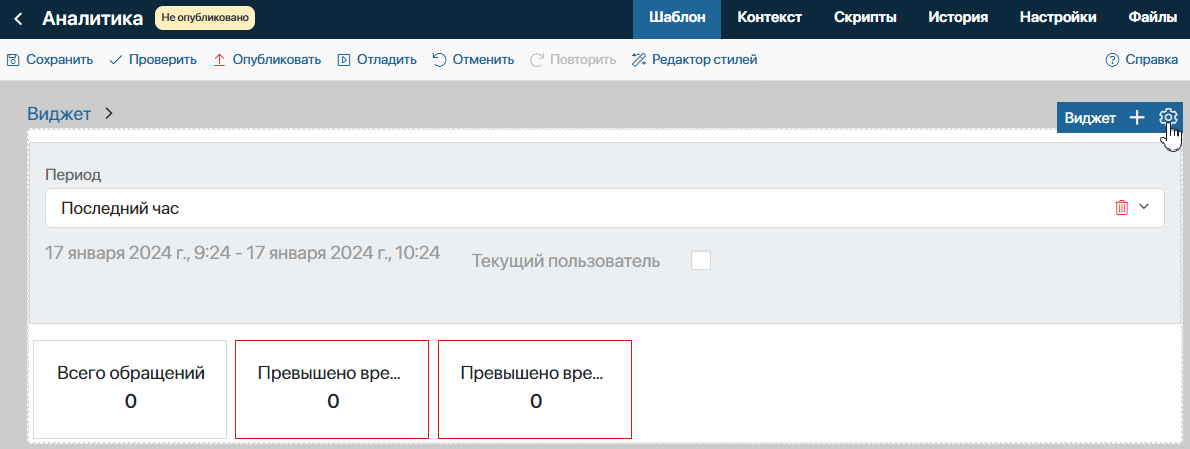Click the Не опубликовано status badge

(x=205, y=18)
